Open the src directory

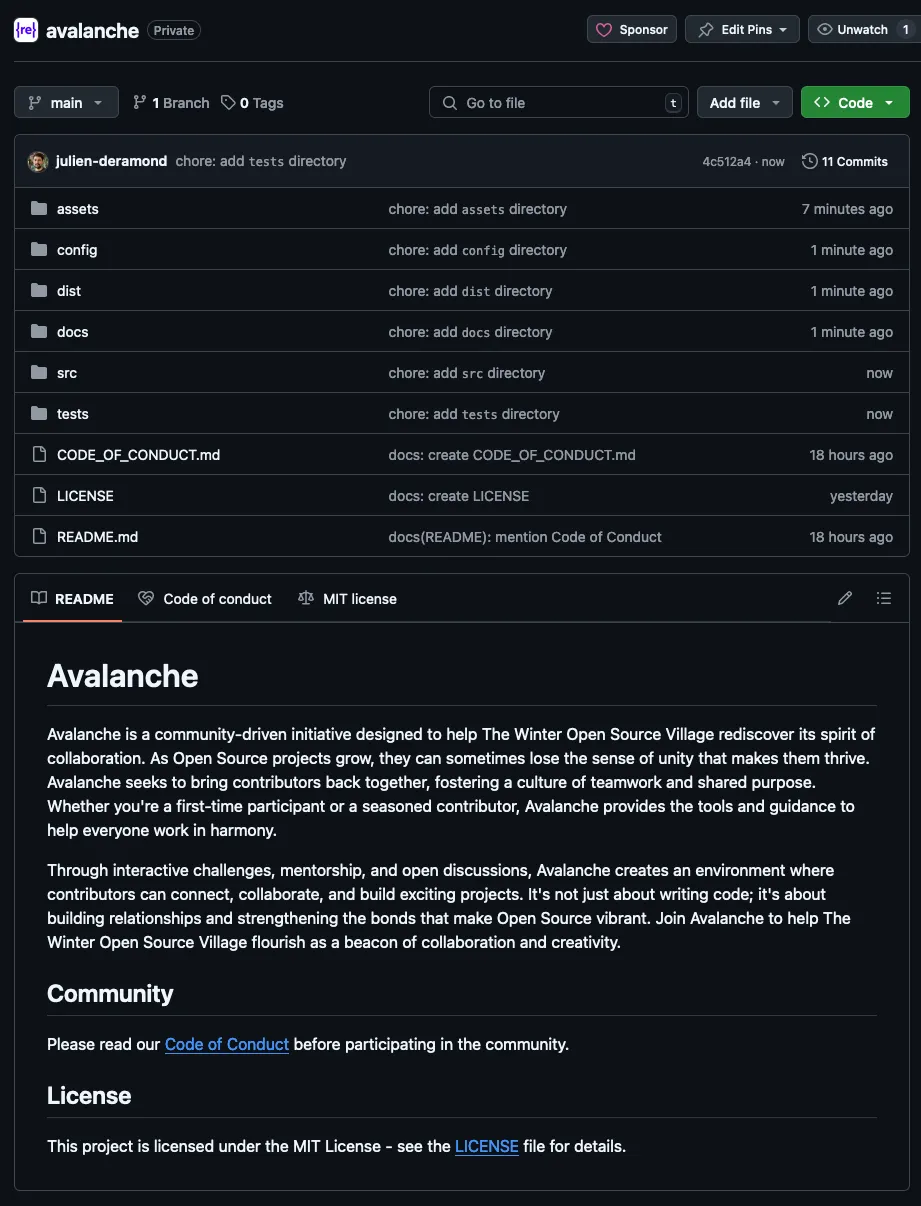click(67, 373)
